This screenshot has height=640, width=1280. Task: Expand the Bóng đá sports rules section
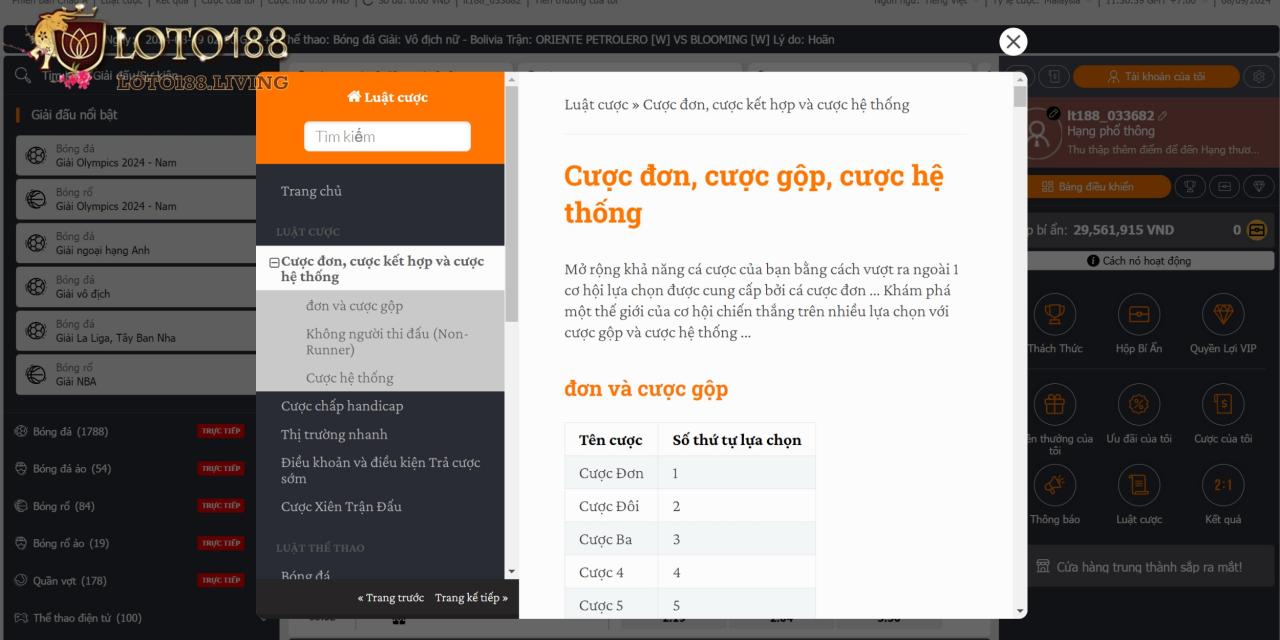305,576
